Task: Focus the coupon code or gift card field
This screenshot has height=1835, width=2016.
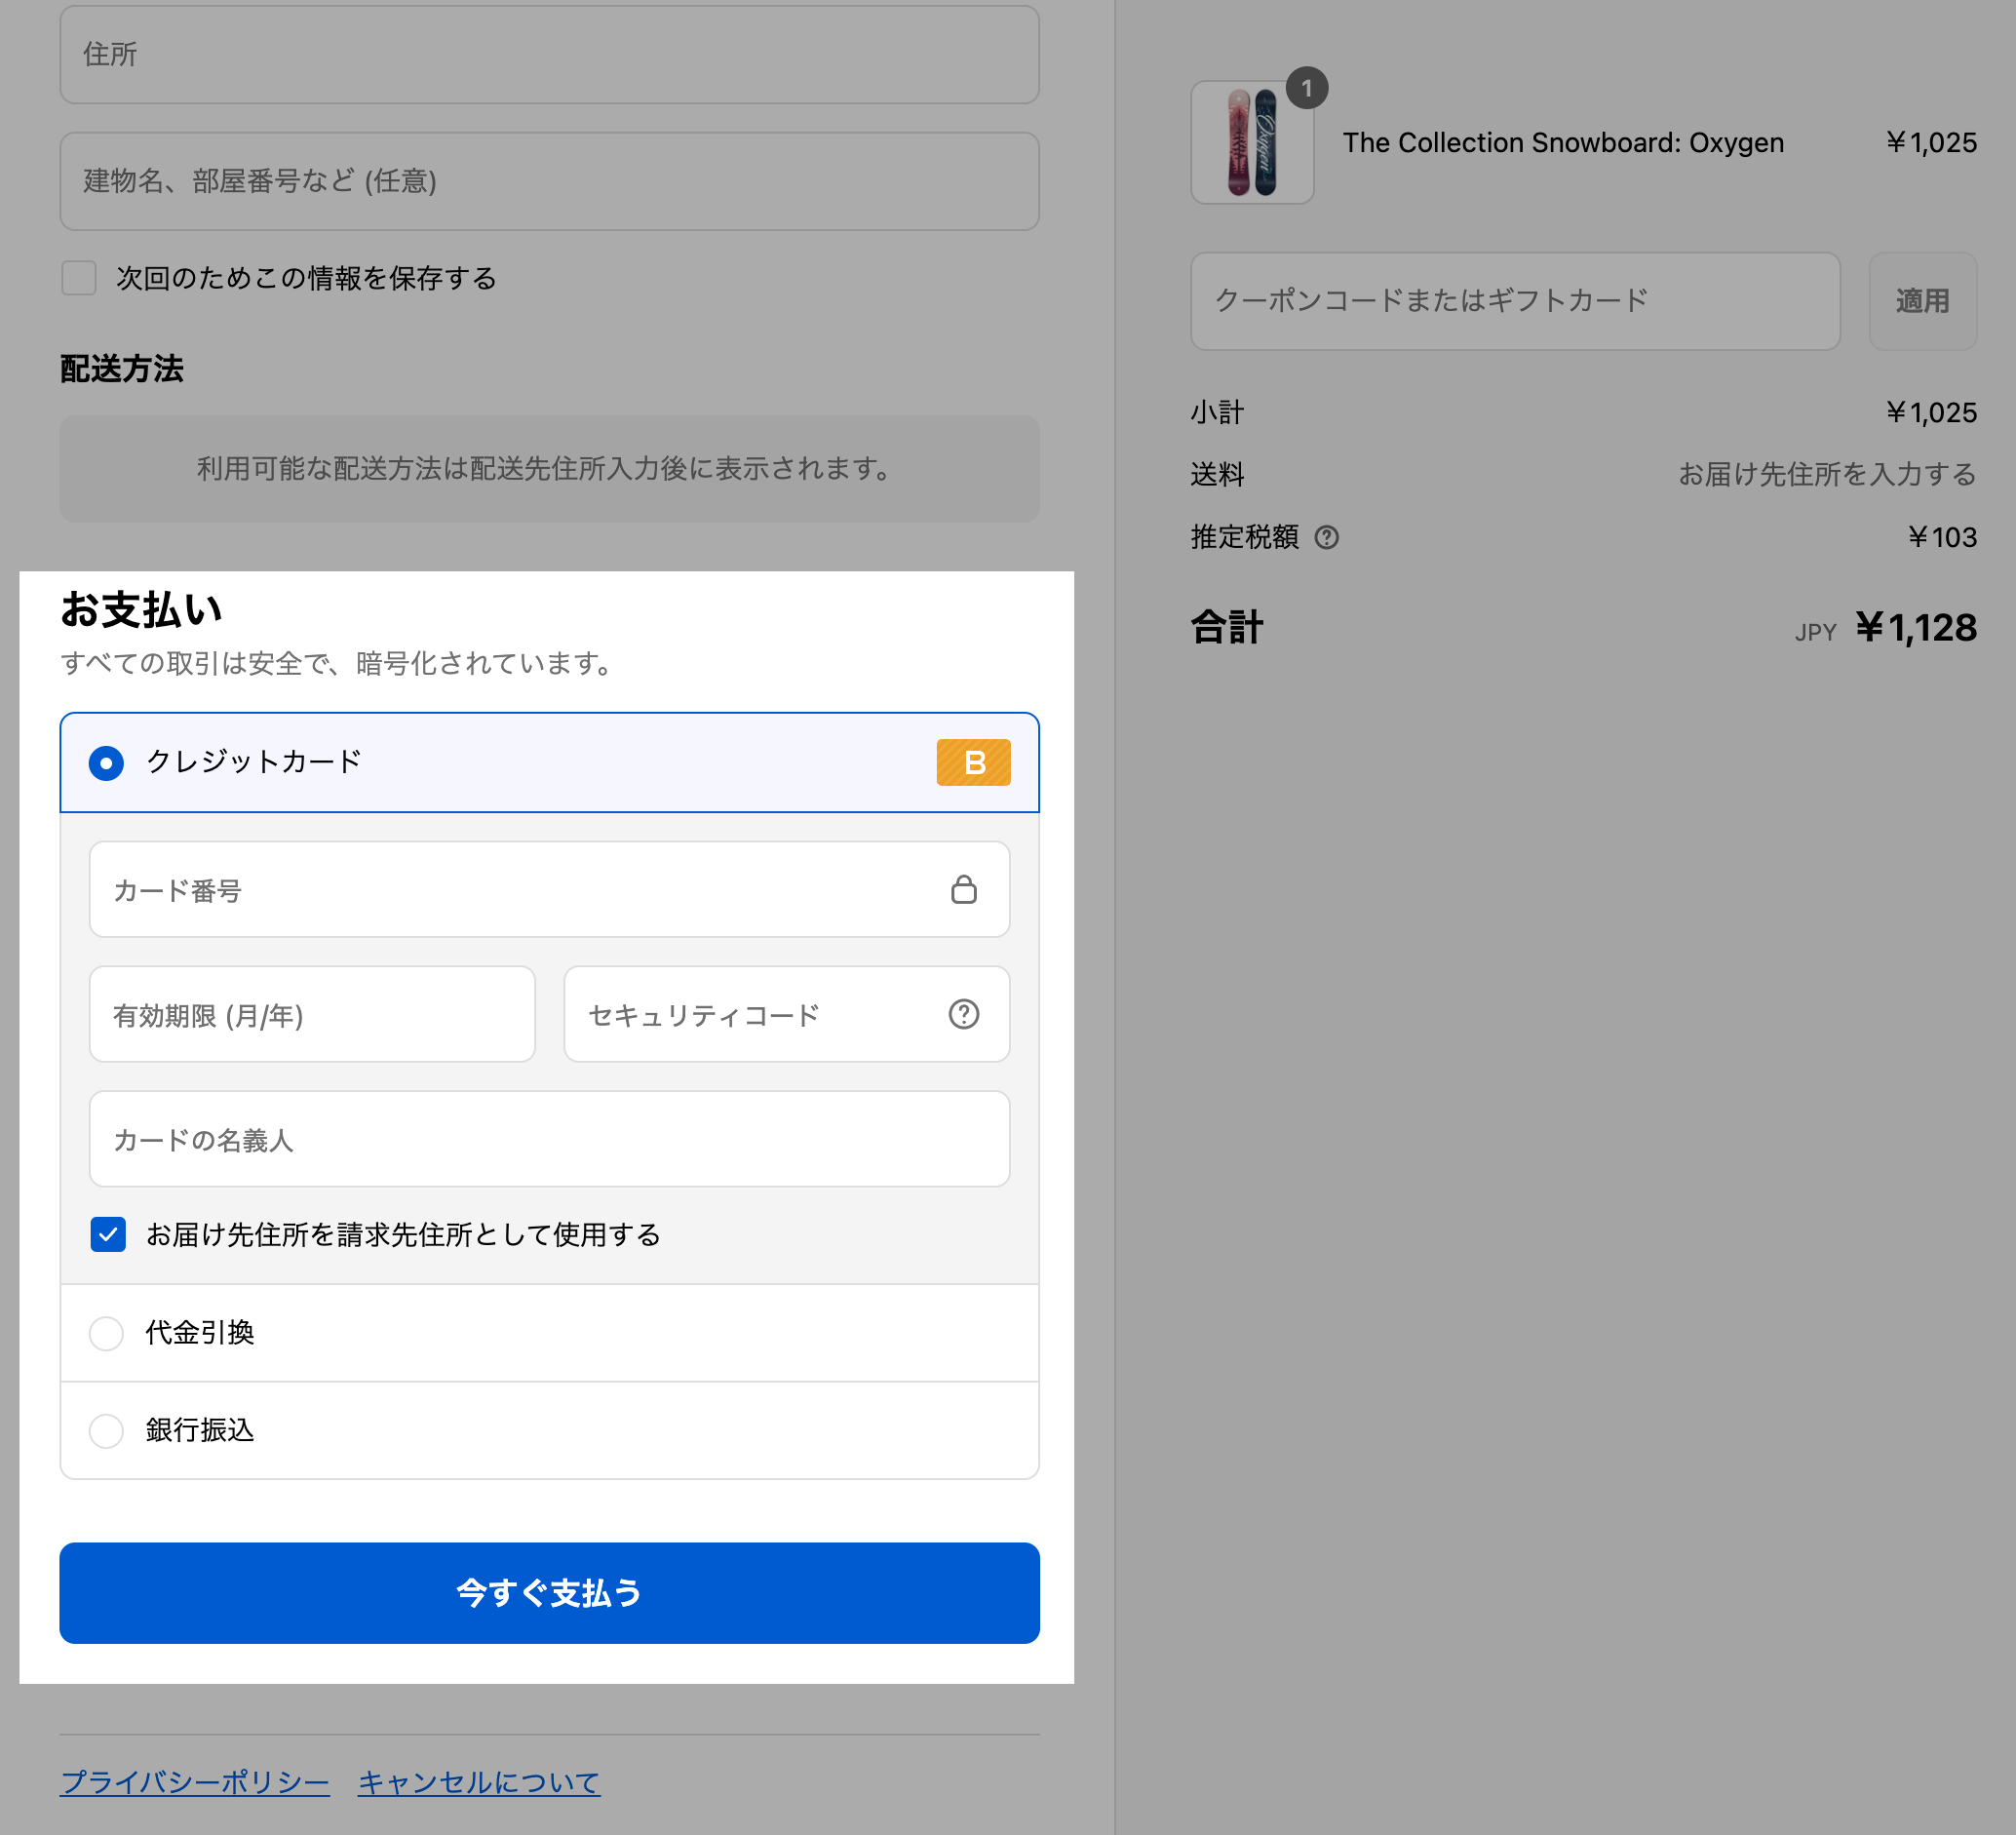Action: pyautogui.click(x=1515, y=301)
